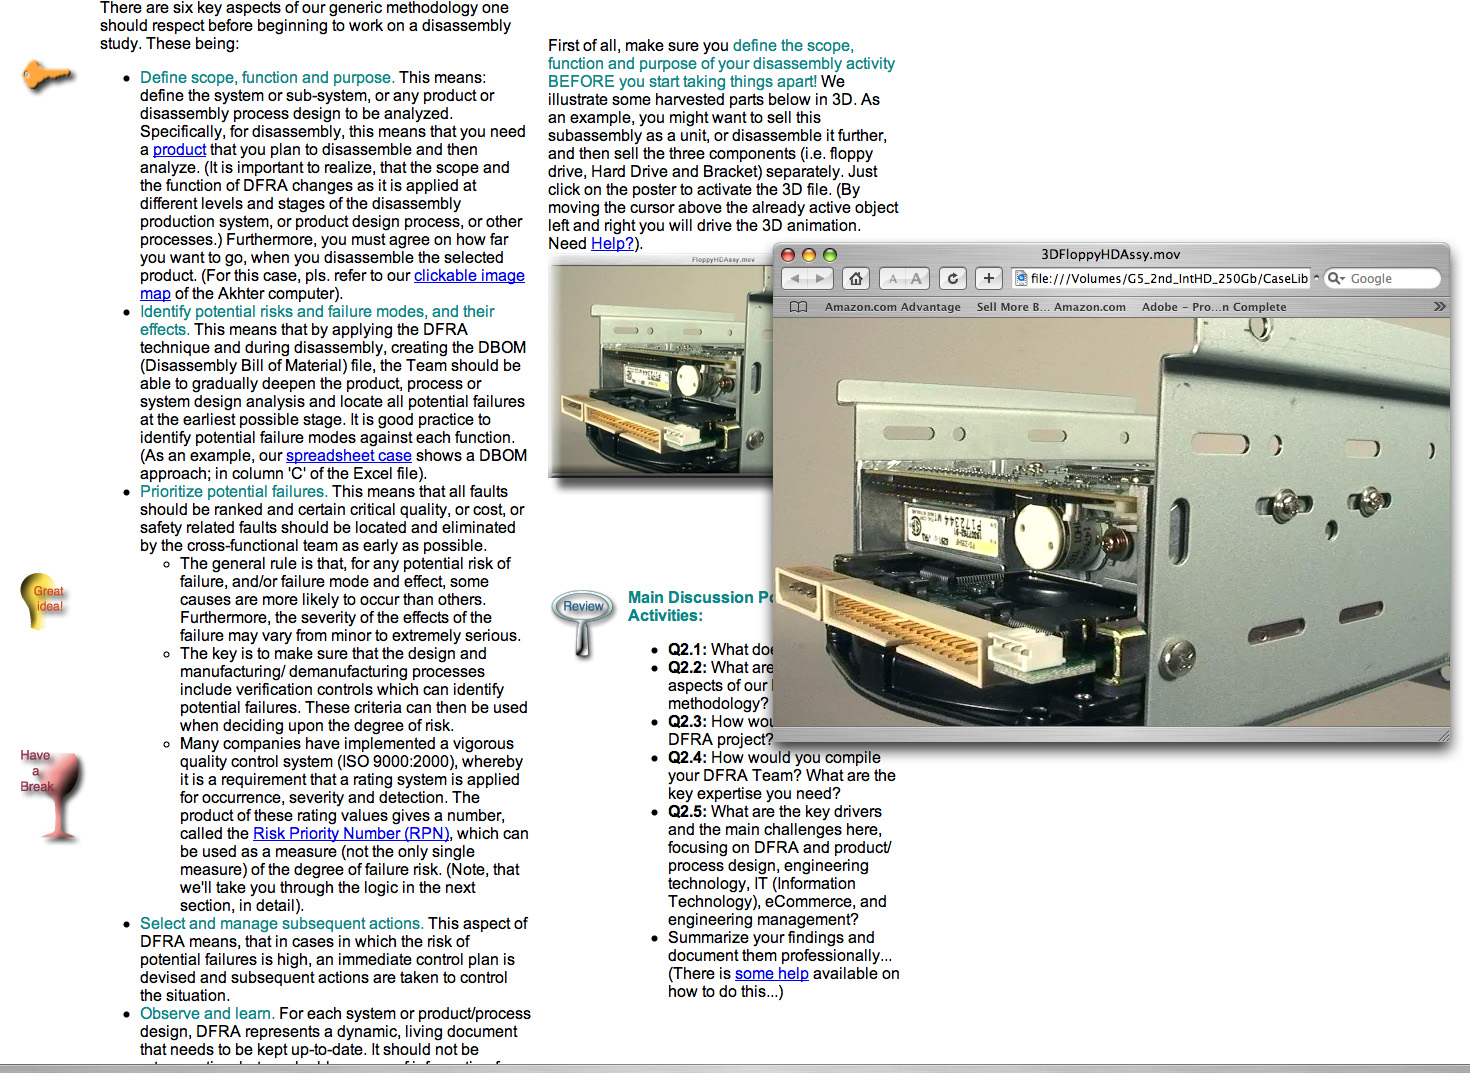Open Amazon.com Advantage bookmark

892,307
